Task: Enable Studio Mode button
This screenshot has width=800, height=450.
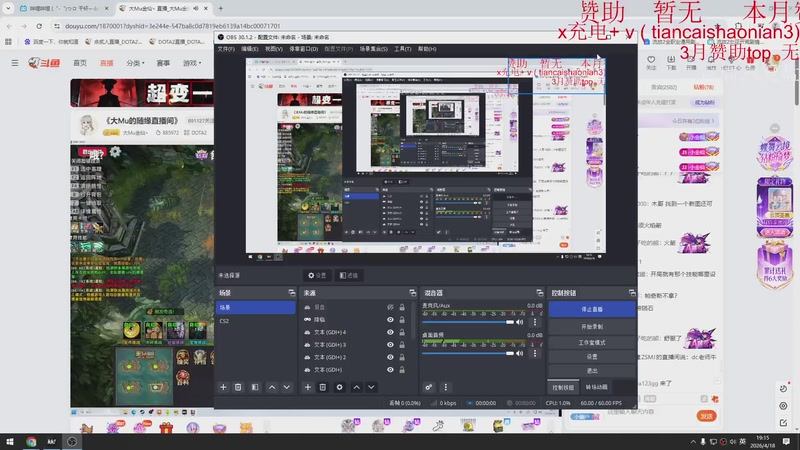Action: pos(592,342)
